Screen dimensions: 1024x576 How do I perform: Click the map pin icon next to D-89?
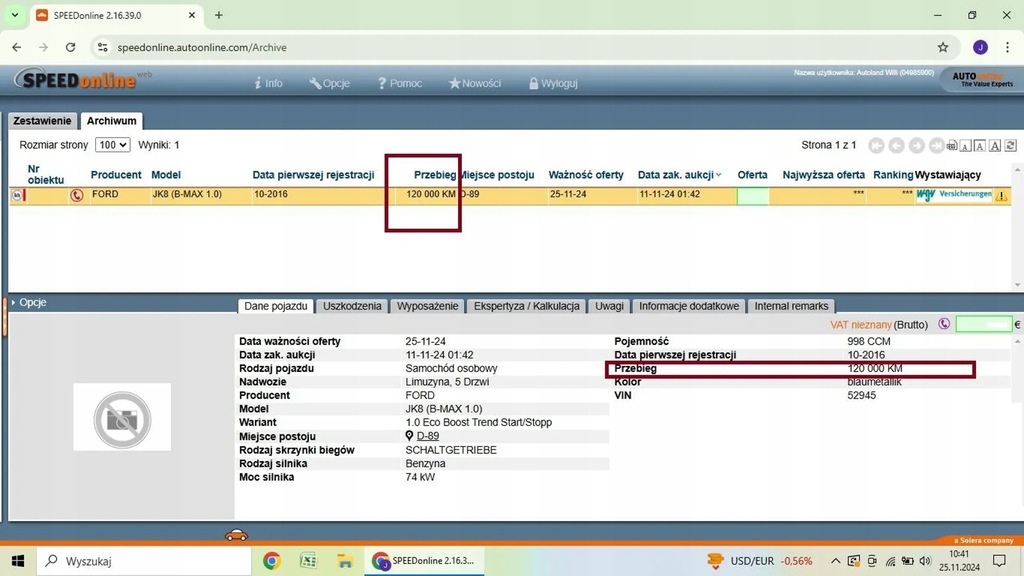[410, 436]
